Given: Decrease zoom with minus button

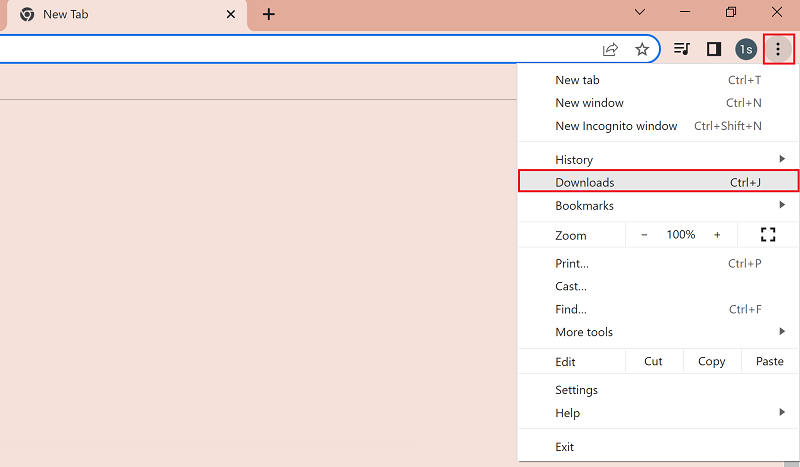Looking at the screenshot, I should pyautogui.click(x=644, y=235).
